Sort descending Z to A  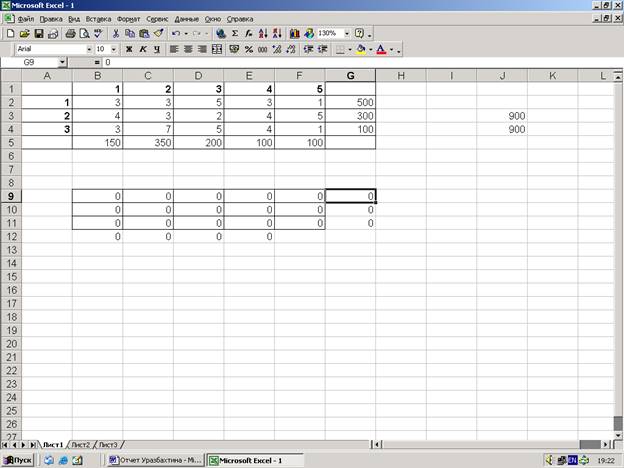tap(277, 34)
